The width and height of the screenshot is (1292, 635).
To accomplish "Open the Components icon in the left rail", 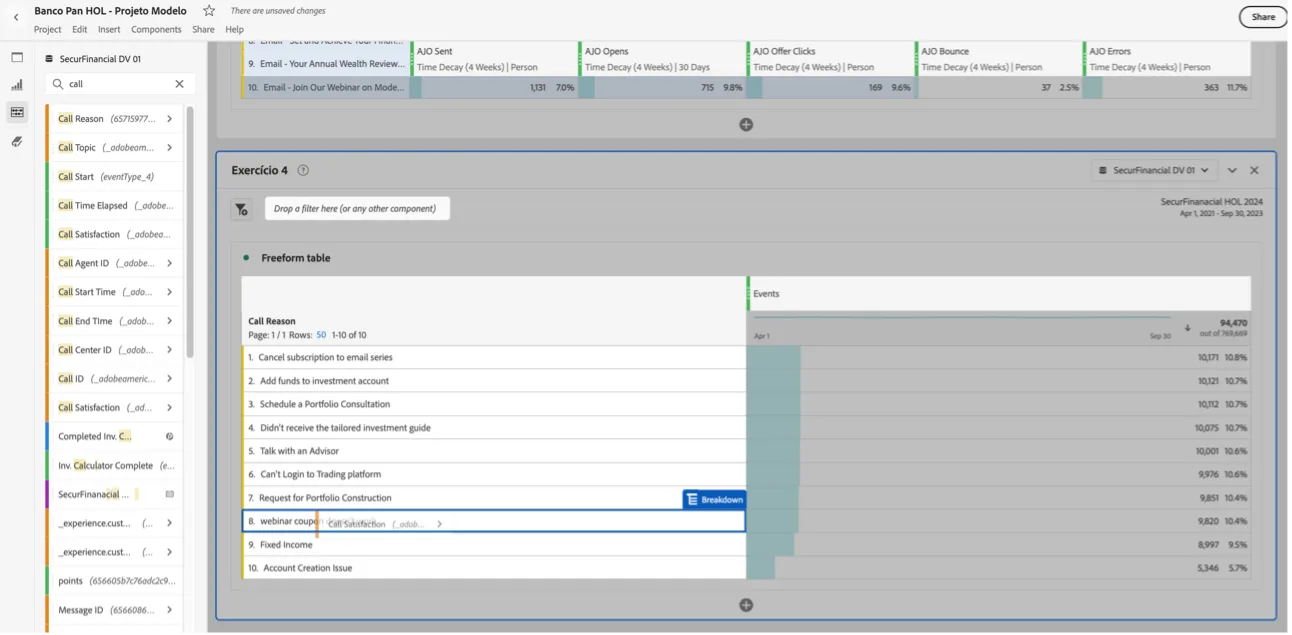I will pos(17,112).
